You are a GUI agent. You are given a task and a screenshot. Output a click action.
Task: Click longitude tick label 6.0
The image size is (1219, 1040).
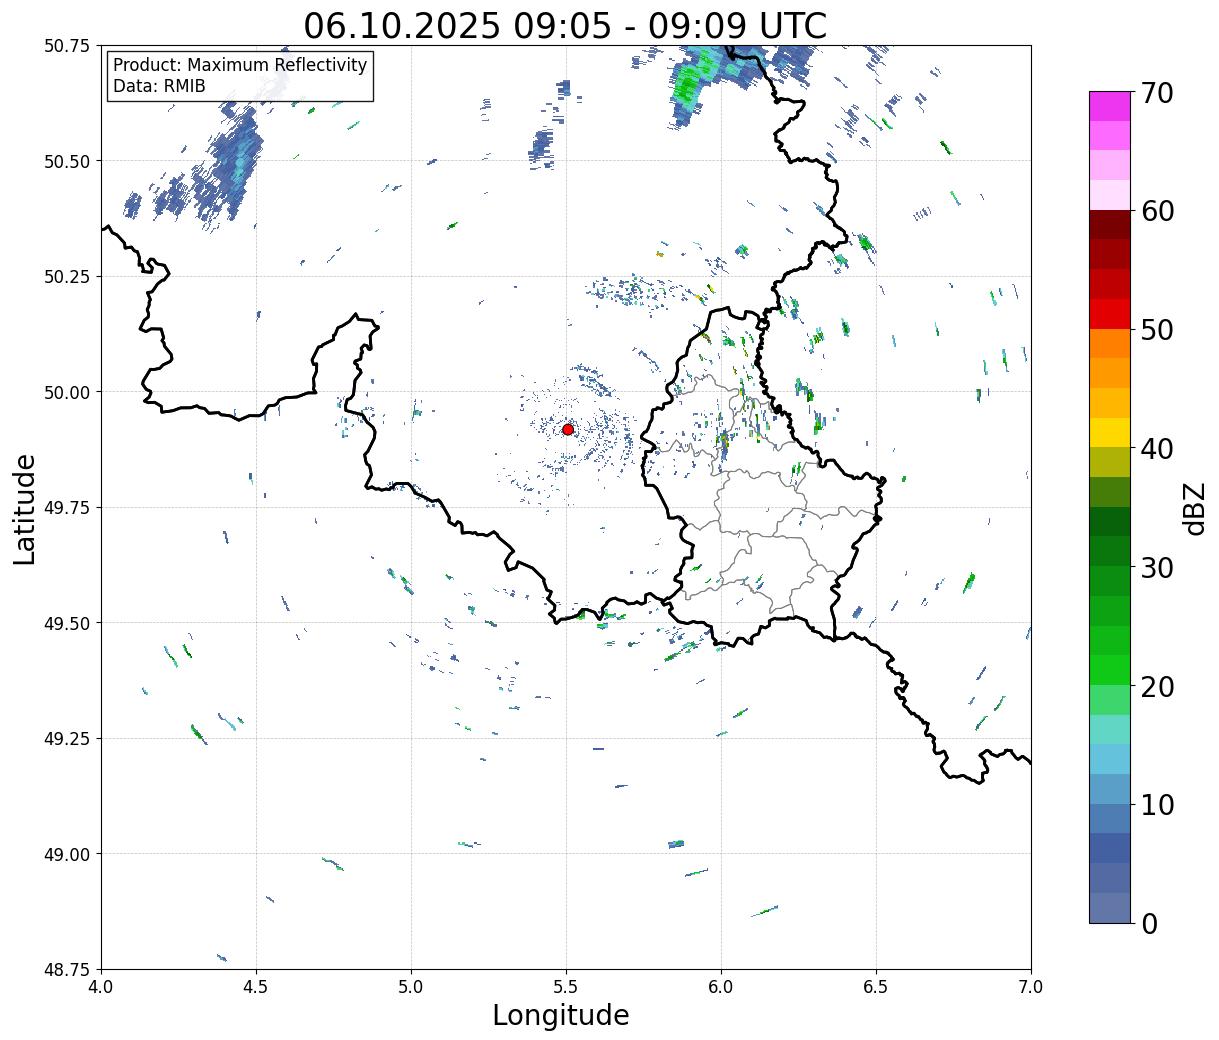pyautogui.click(x=721, y=987)
